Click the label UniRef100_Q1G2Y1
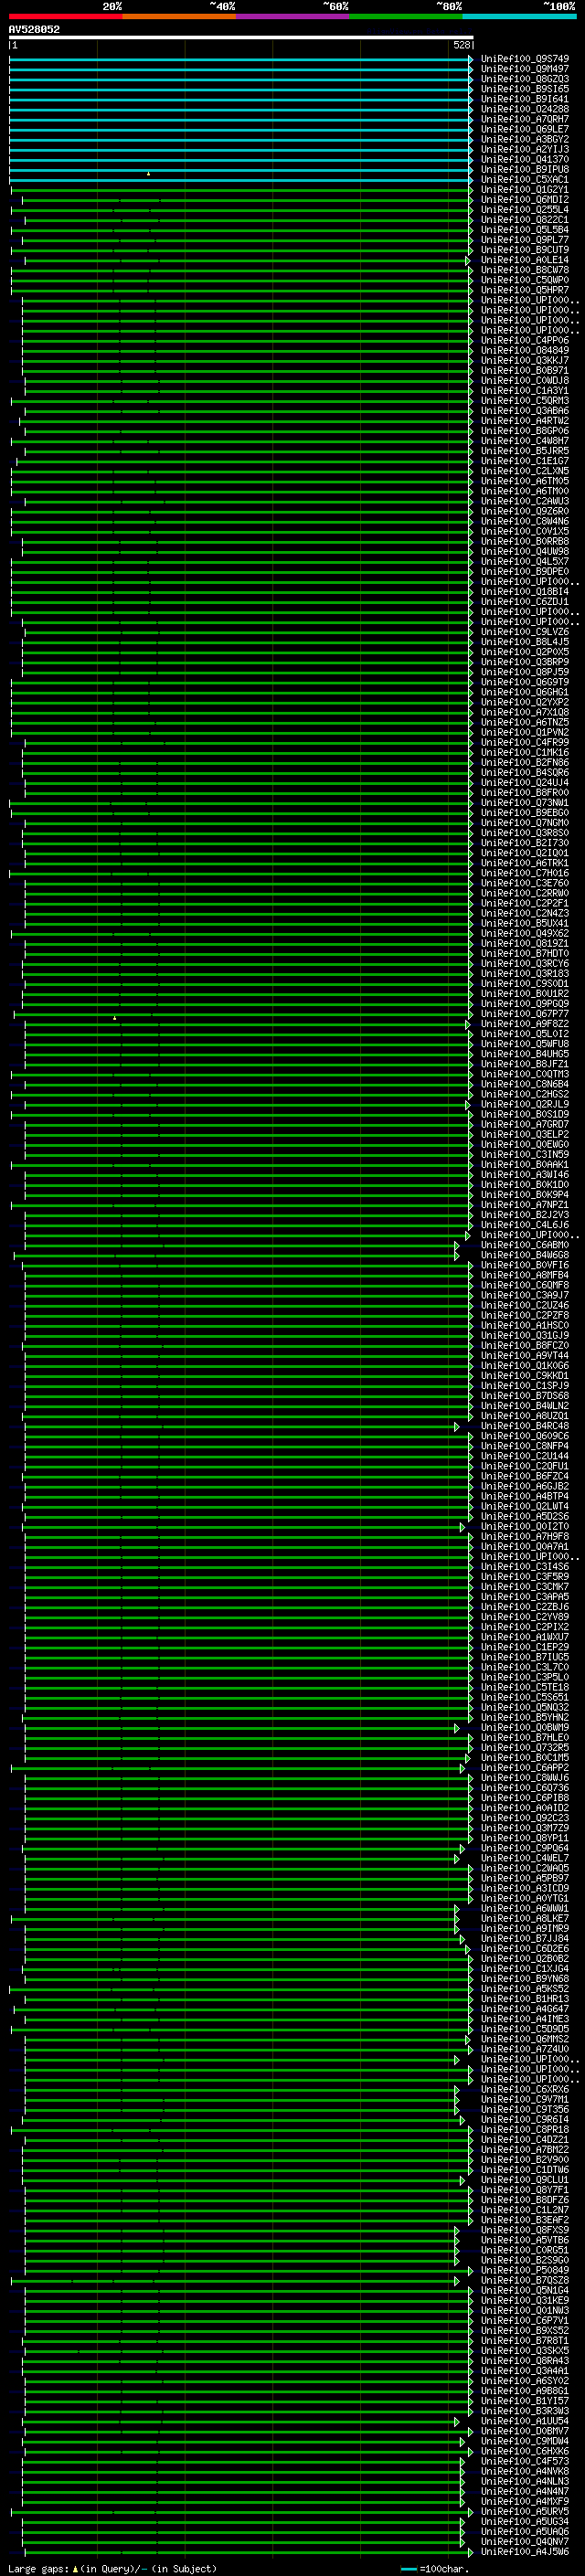Viewport: 585px width, 2576px height. coord(525,190)
